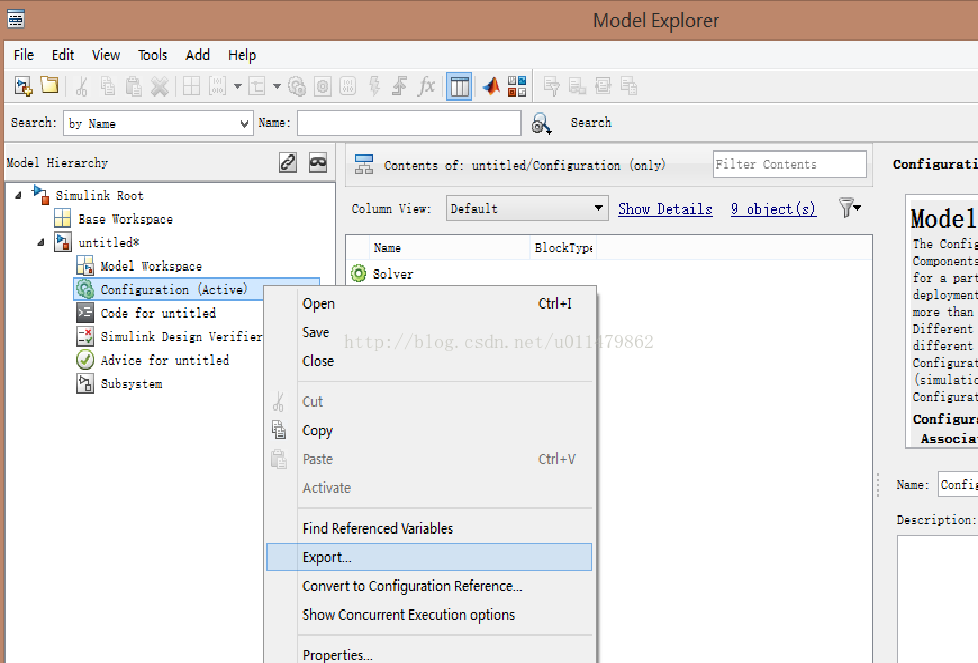Viewport: 978px width, 663px height.
Task: Click the add Stateflow data icon
Action: [347, 86]
